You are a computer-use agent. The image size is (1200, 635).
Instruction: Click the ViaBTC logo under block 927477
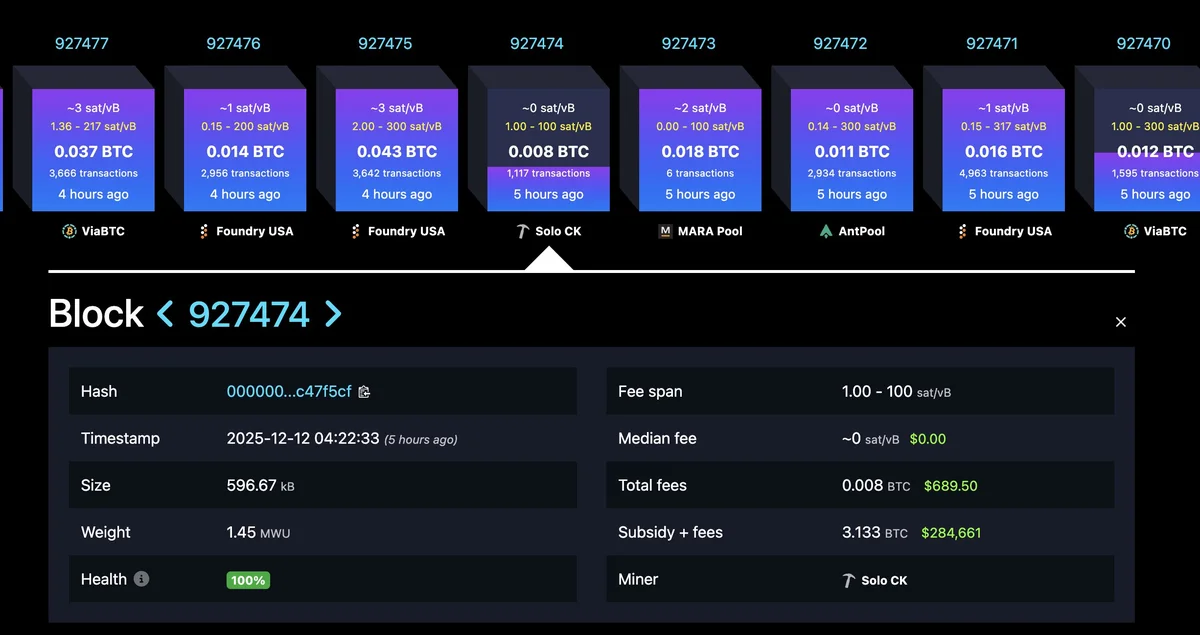[x=69, y=231]
